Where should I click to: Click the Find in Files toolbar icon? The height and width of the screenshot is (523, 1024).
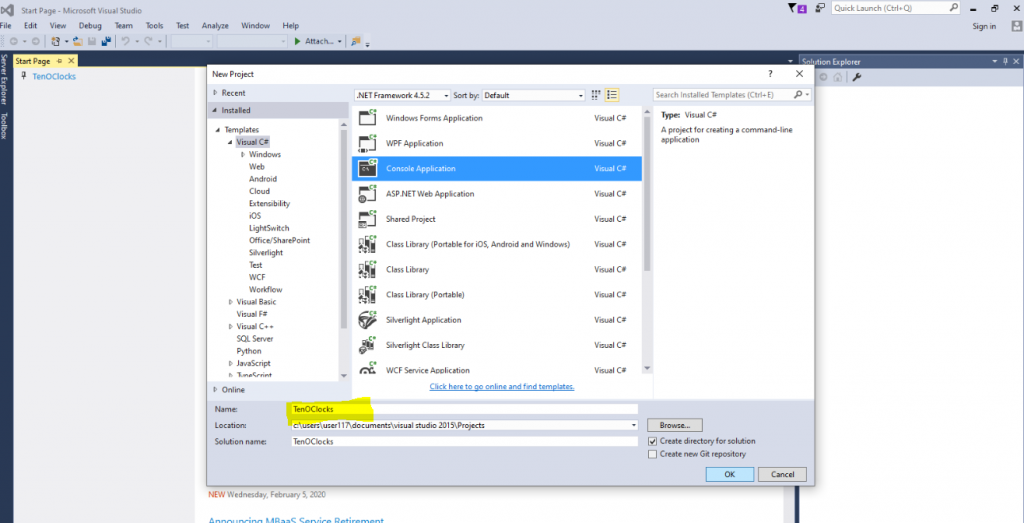[x=356, y=41]
